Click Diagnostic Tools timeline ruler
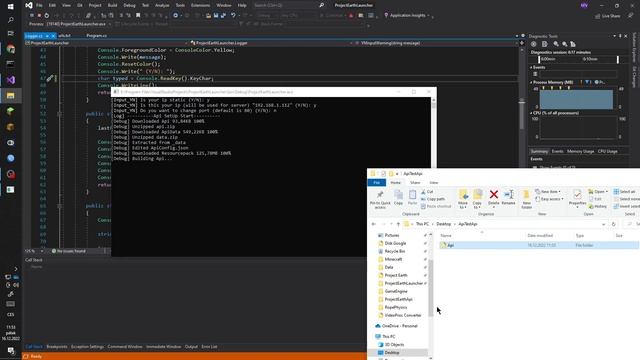640x360 pixels. (579, 59)
